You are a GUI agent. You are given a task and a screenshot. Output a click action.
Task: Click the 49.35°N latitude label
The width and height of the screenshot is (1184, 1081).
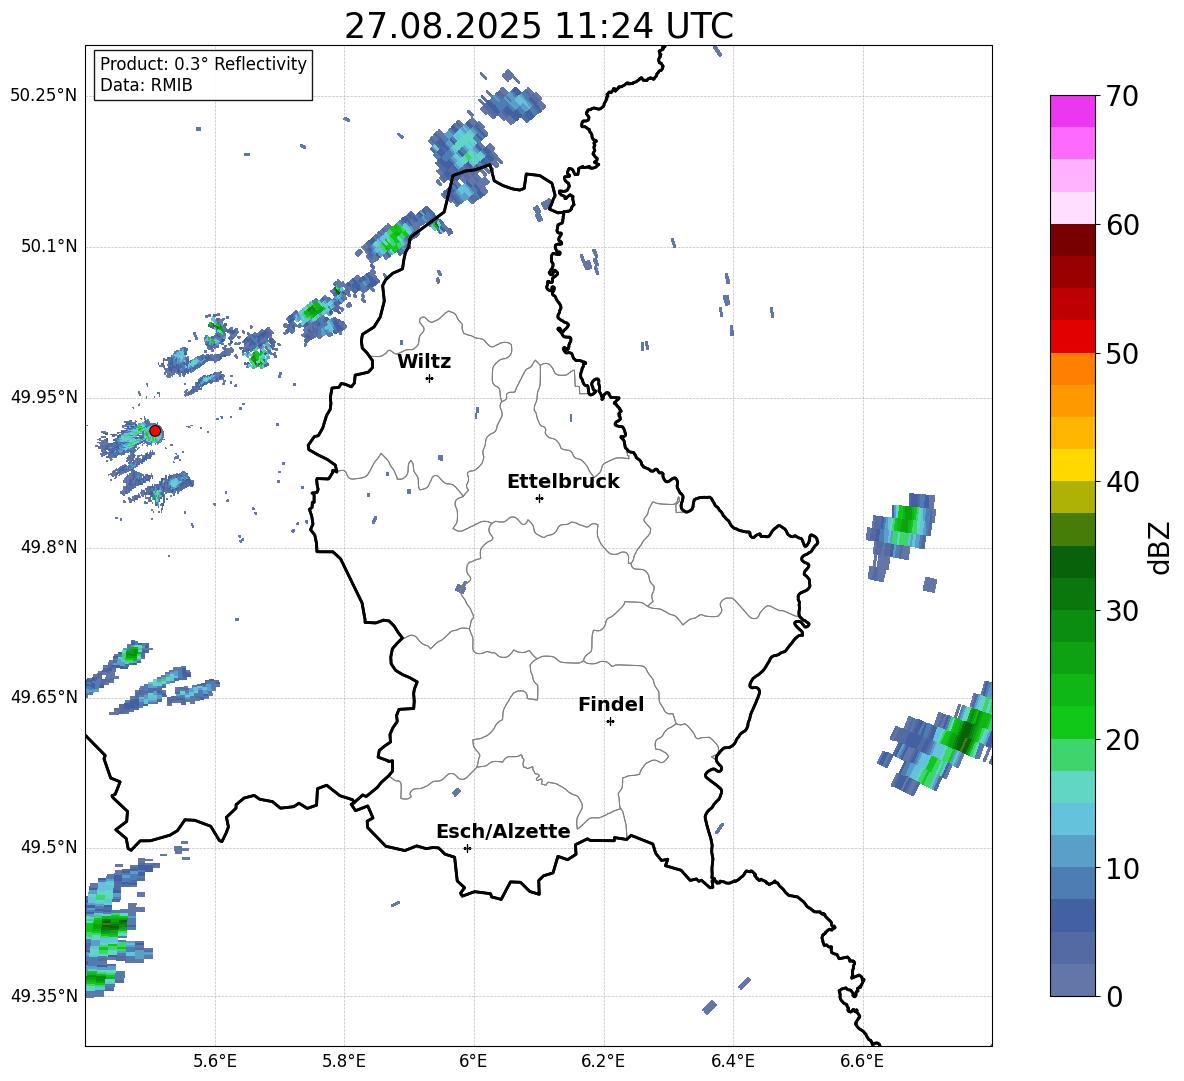44,996
